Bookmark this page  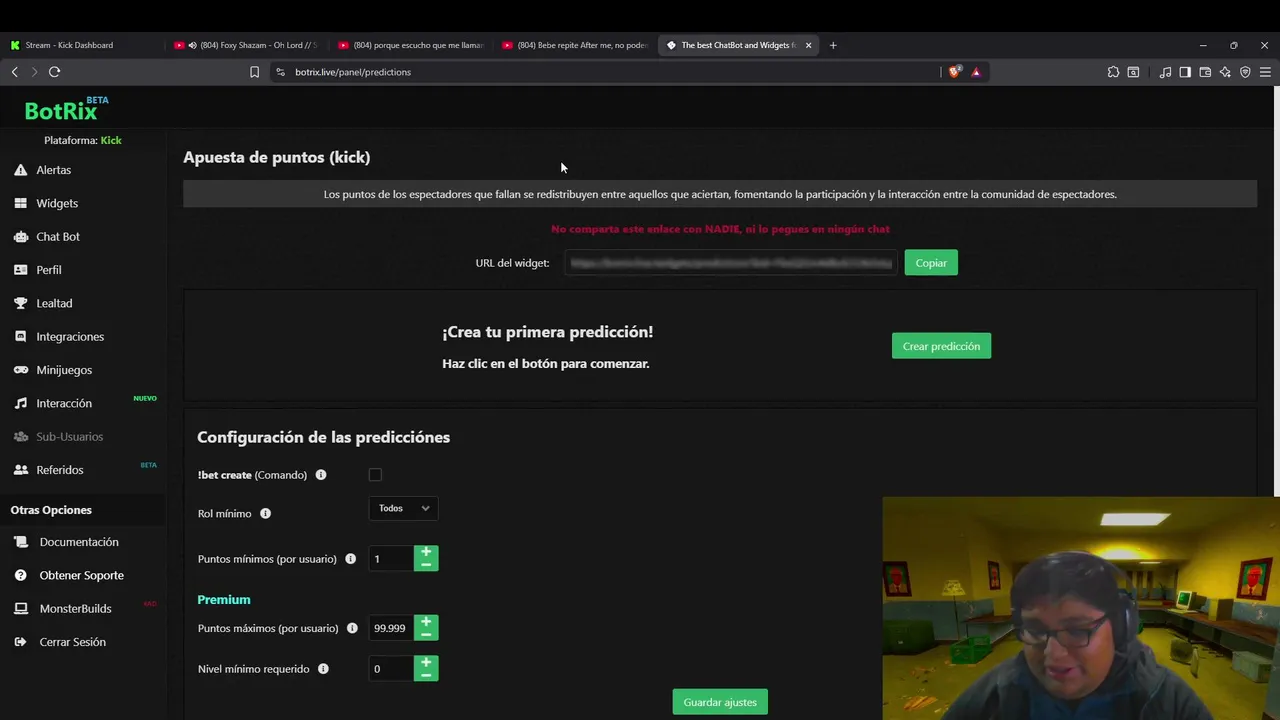pos(254,72)
